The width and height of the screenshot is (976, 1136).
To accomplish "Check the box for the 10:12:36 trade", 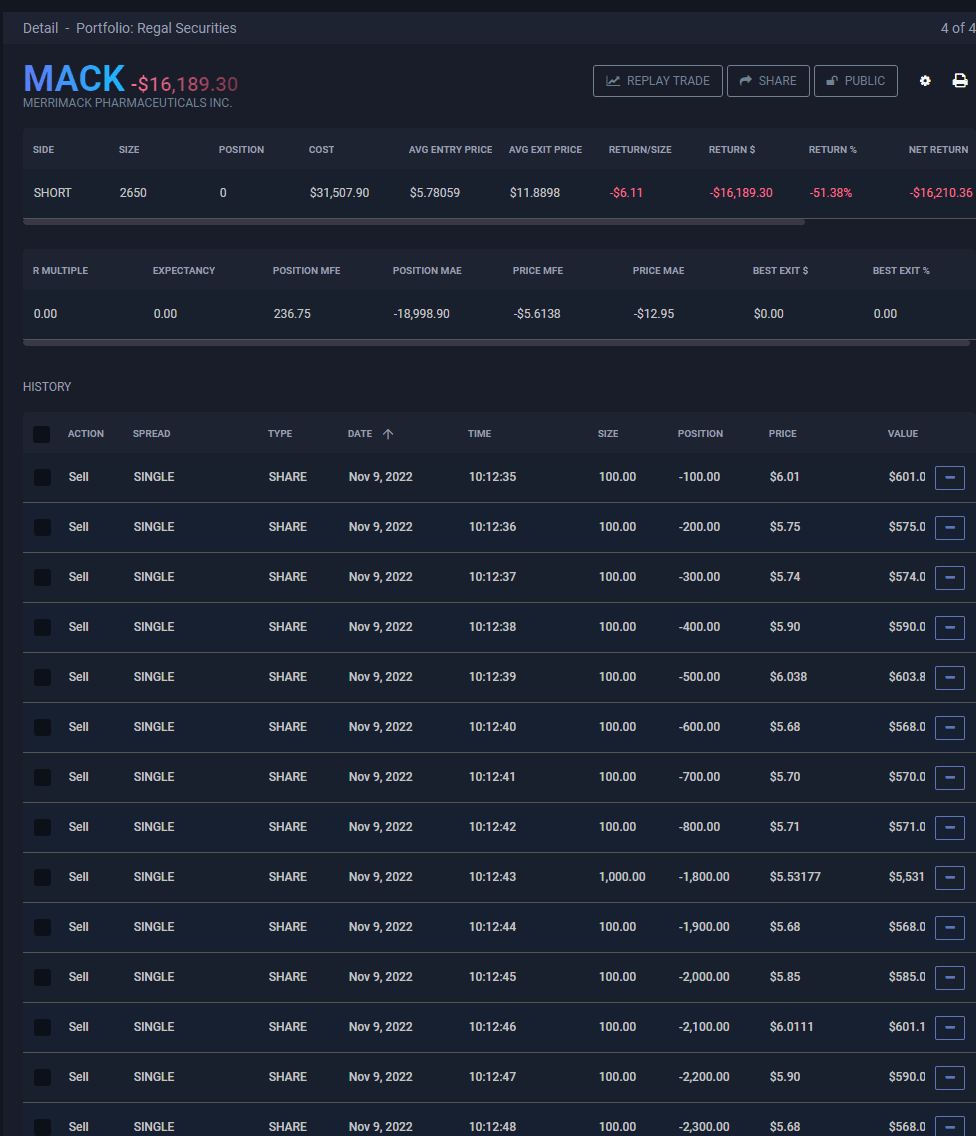I will (42, 527).
